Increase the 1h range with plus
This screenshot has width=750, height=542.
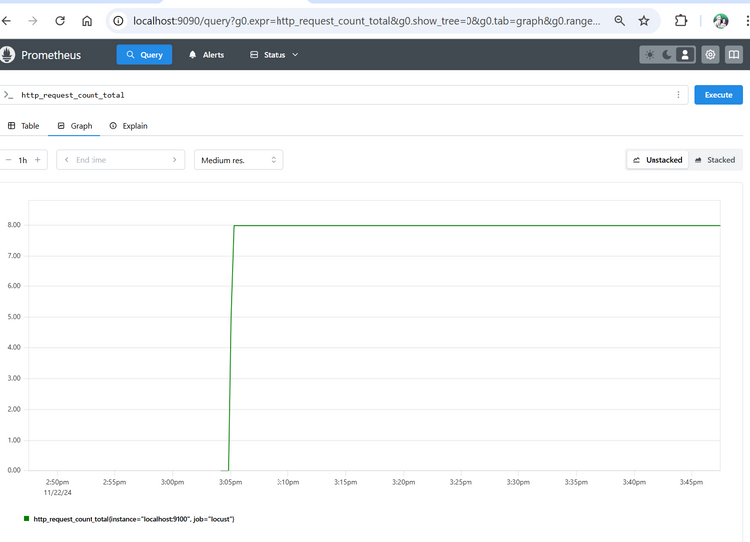coord(38,160)
